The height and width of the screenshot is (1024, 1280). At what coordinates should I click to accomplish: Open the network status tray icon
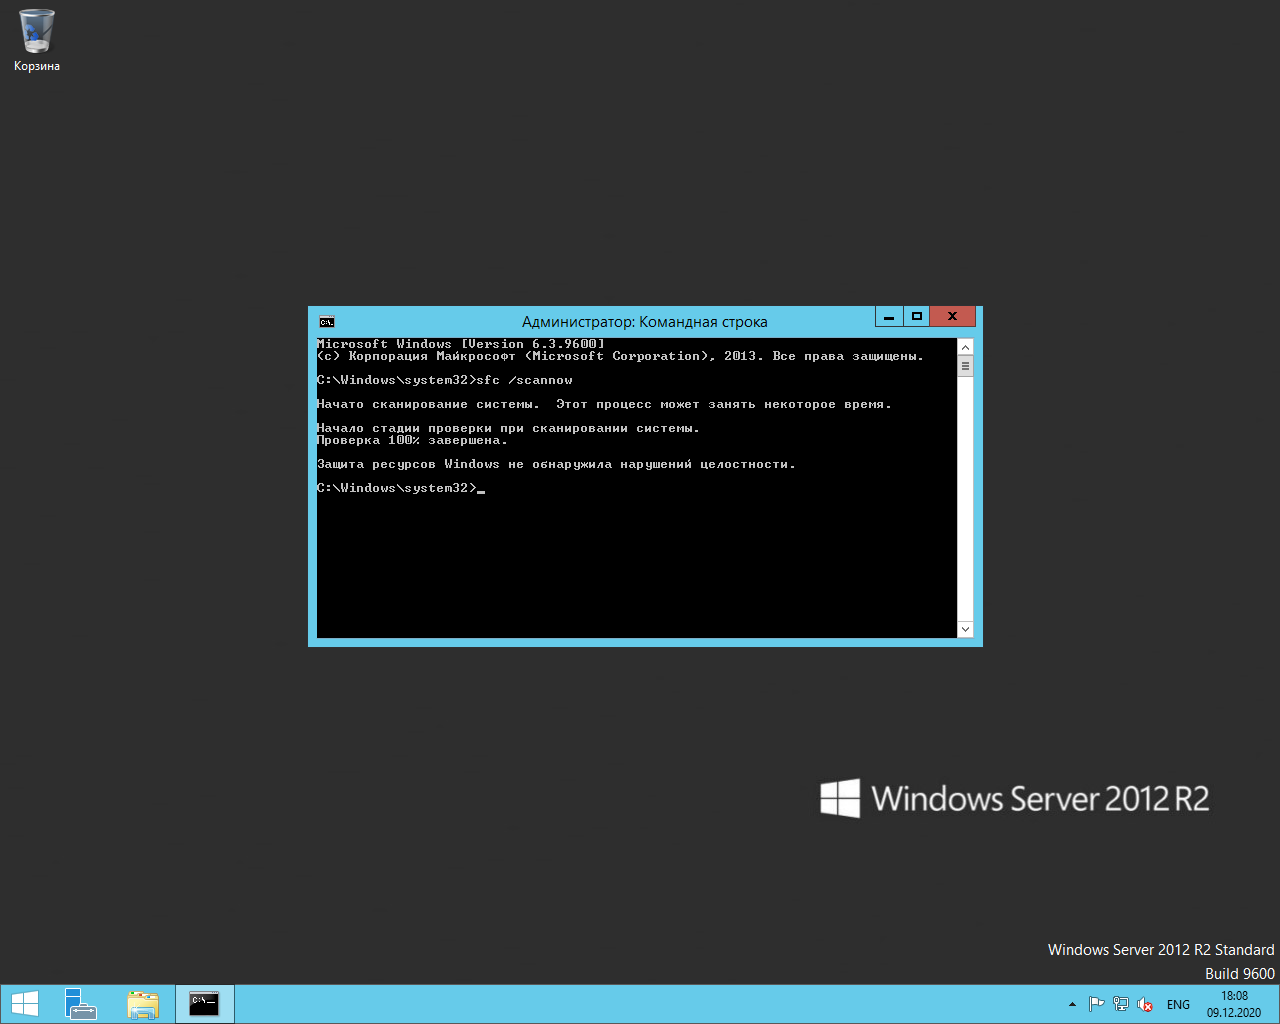1121,1004
